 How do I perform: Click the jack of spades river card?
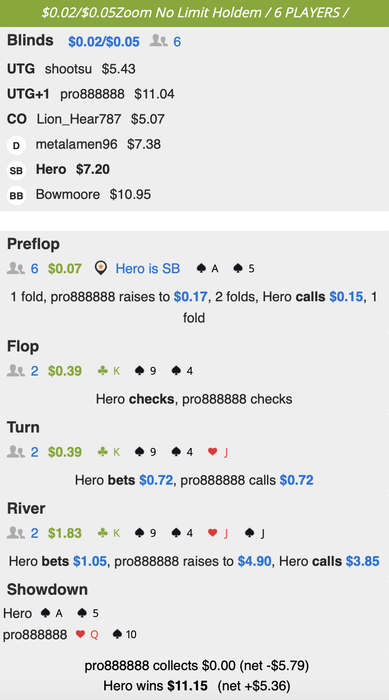(x=255, y=533)
